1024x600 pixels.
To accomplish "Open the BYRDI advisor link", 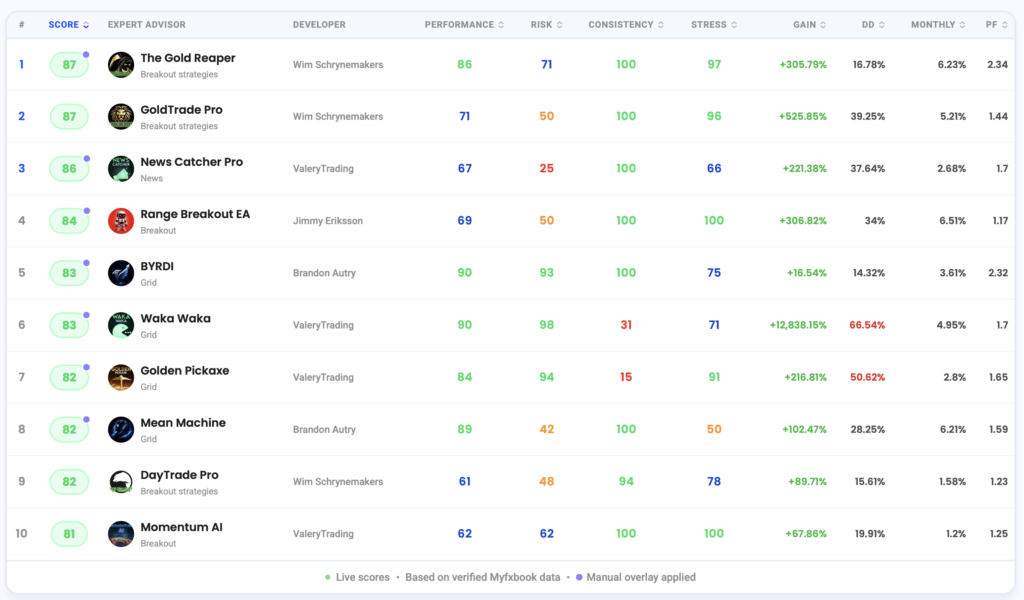I will [x=157, y=266].
